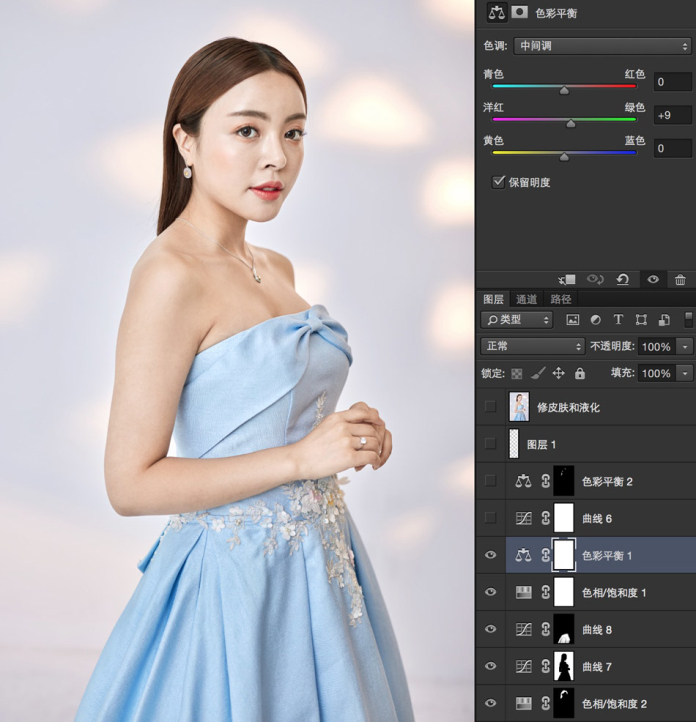Hide the 色彩平衡 1 layer
Image resolution: width=696 pixels, height=722 pixels.
[491, 555]
